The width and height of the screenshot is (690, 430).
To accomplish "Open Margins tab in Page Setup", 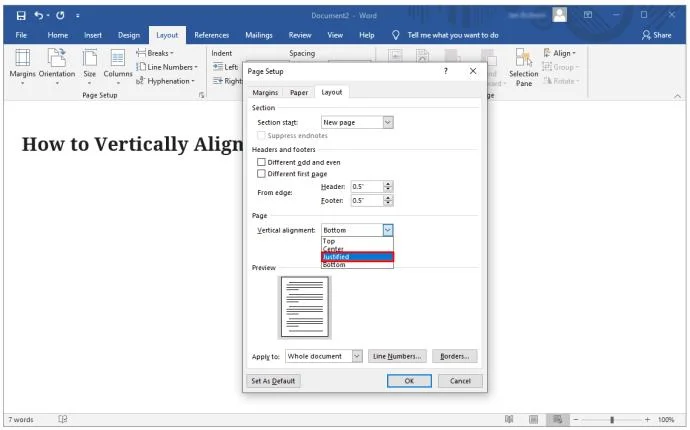I will [x=265, y=92].
